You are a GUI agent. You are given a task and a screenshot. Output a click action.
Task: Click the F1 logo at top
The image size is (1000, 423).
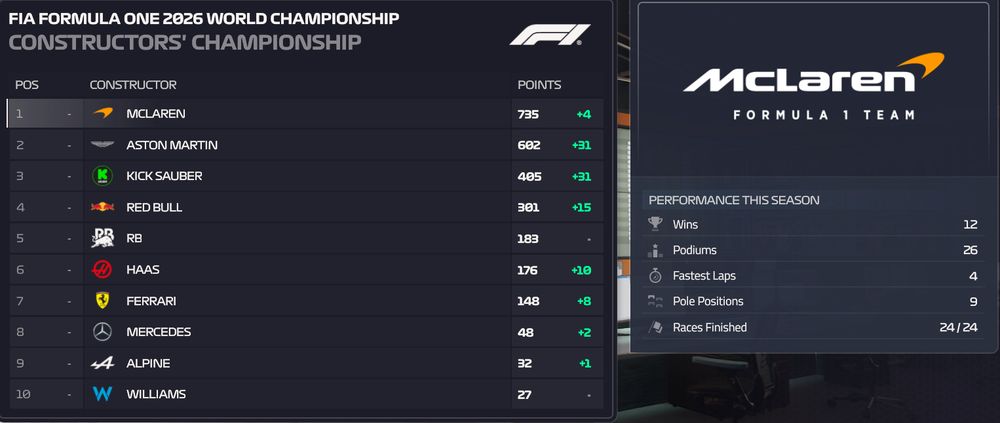tap(549, 35)
